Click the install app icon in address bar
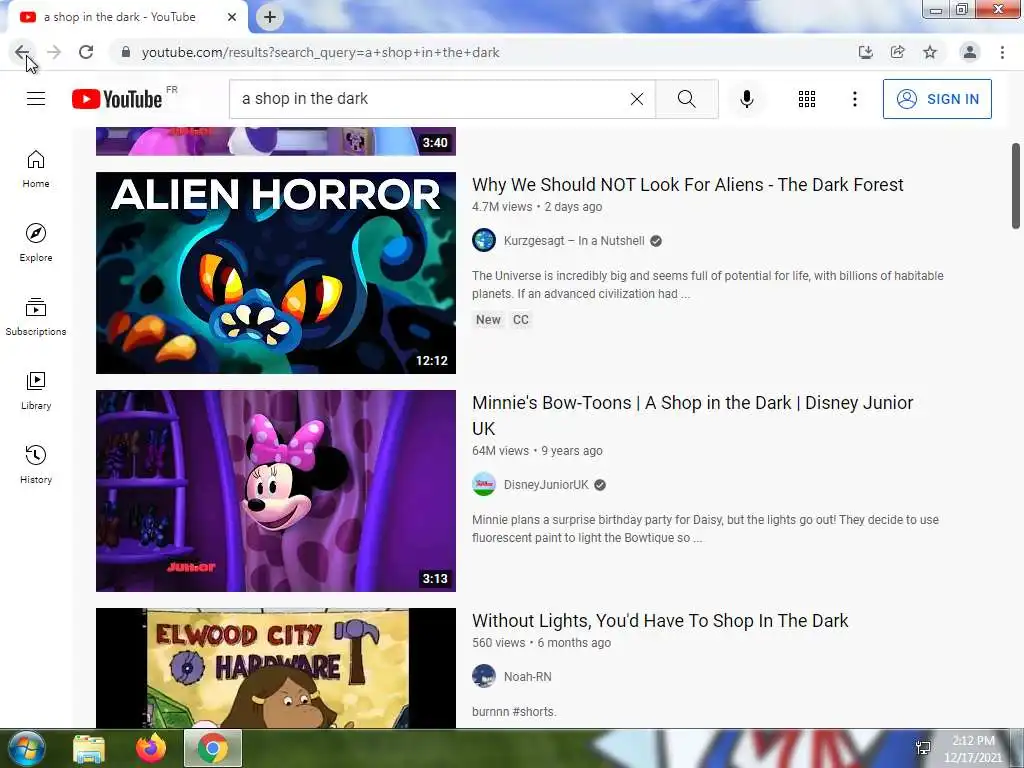1024x768 pixels. pos(865,52)
